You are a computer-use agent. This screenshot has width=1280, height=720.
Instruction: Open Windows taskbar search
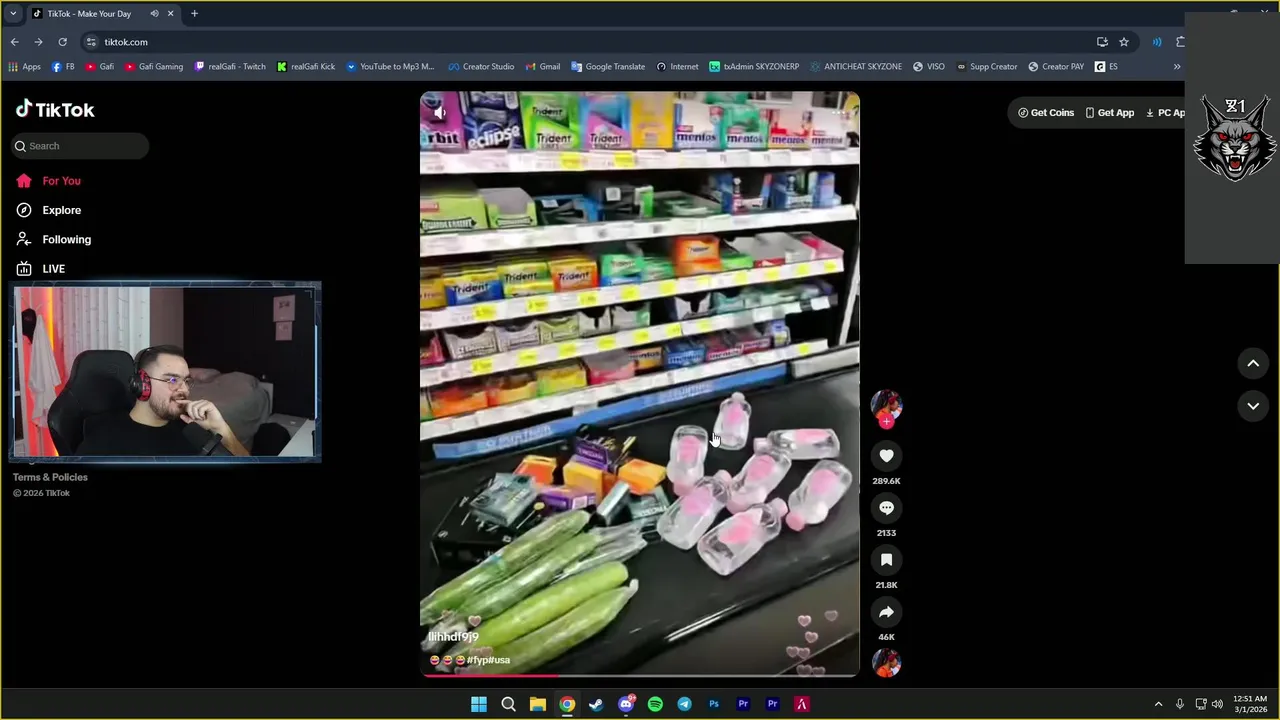508,704
